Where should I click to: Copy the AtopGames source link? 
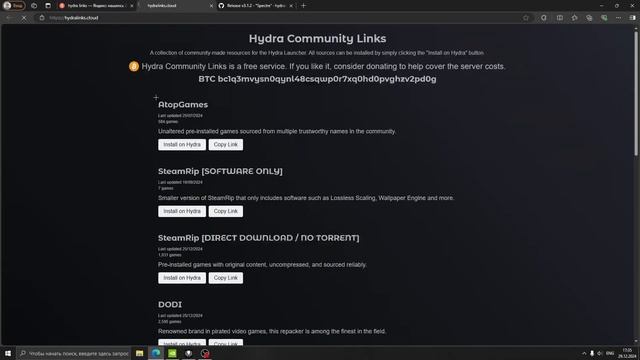click(226, 144)
